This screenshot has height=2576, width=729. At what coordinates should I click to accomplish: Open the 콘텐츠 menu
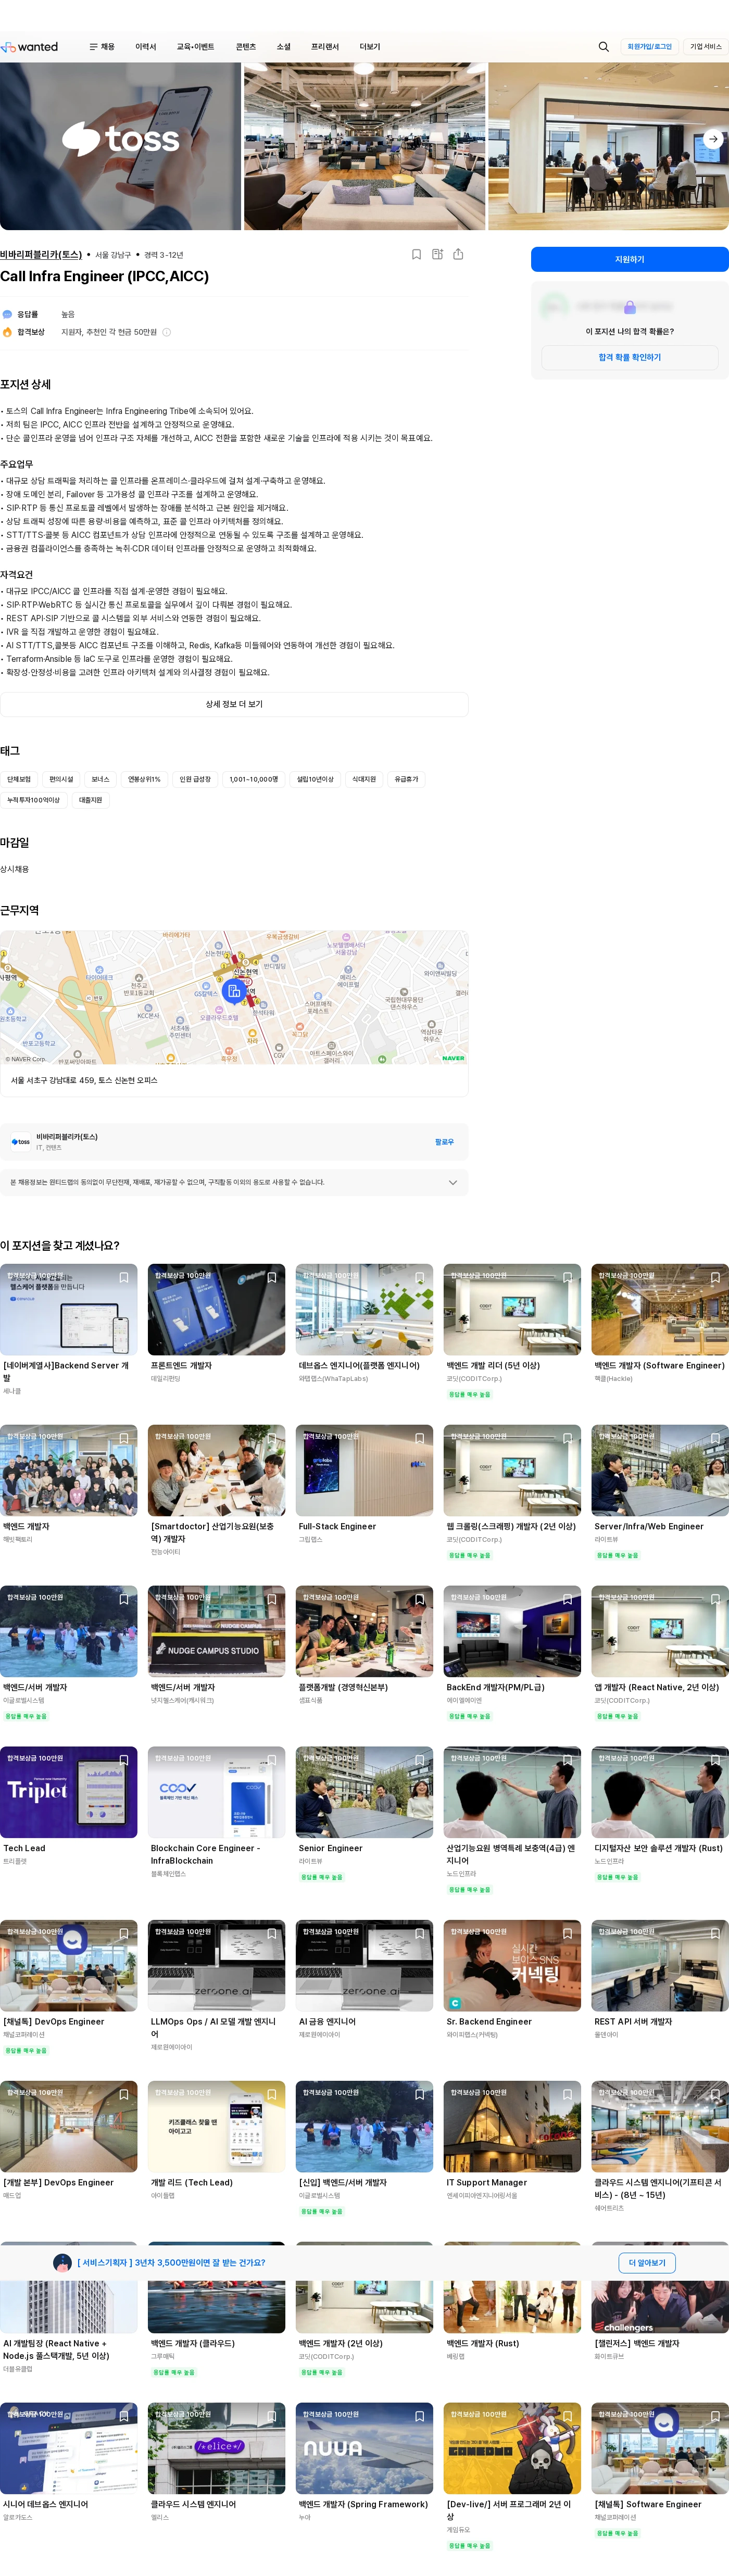(x=246, y=47)
